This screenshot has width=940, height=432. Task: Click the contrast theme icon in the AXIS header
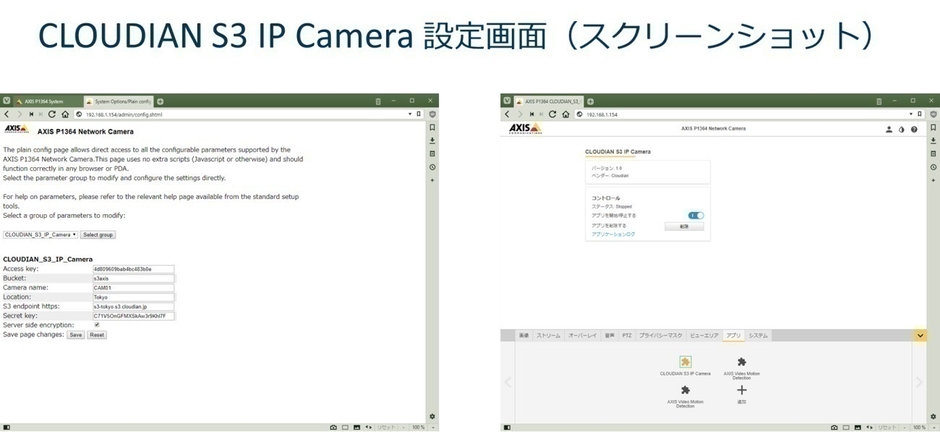point(900,129)
